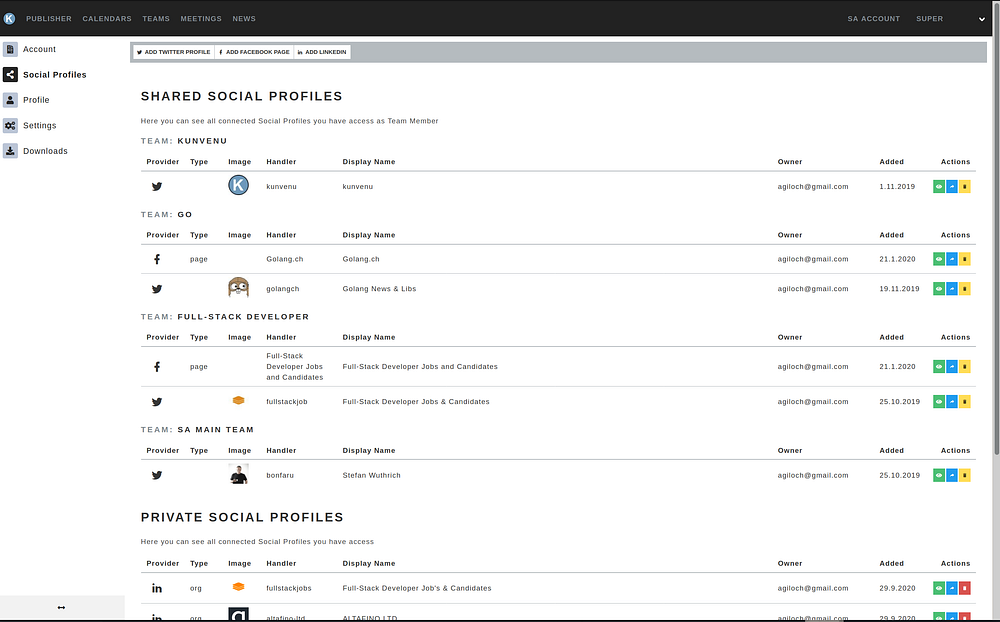Delete the Golang.ch Facebook page profile
Image resolution: width=1000 pixels, height=622 pixels.
point(964,259)
